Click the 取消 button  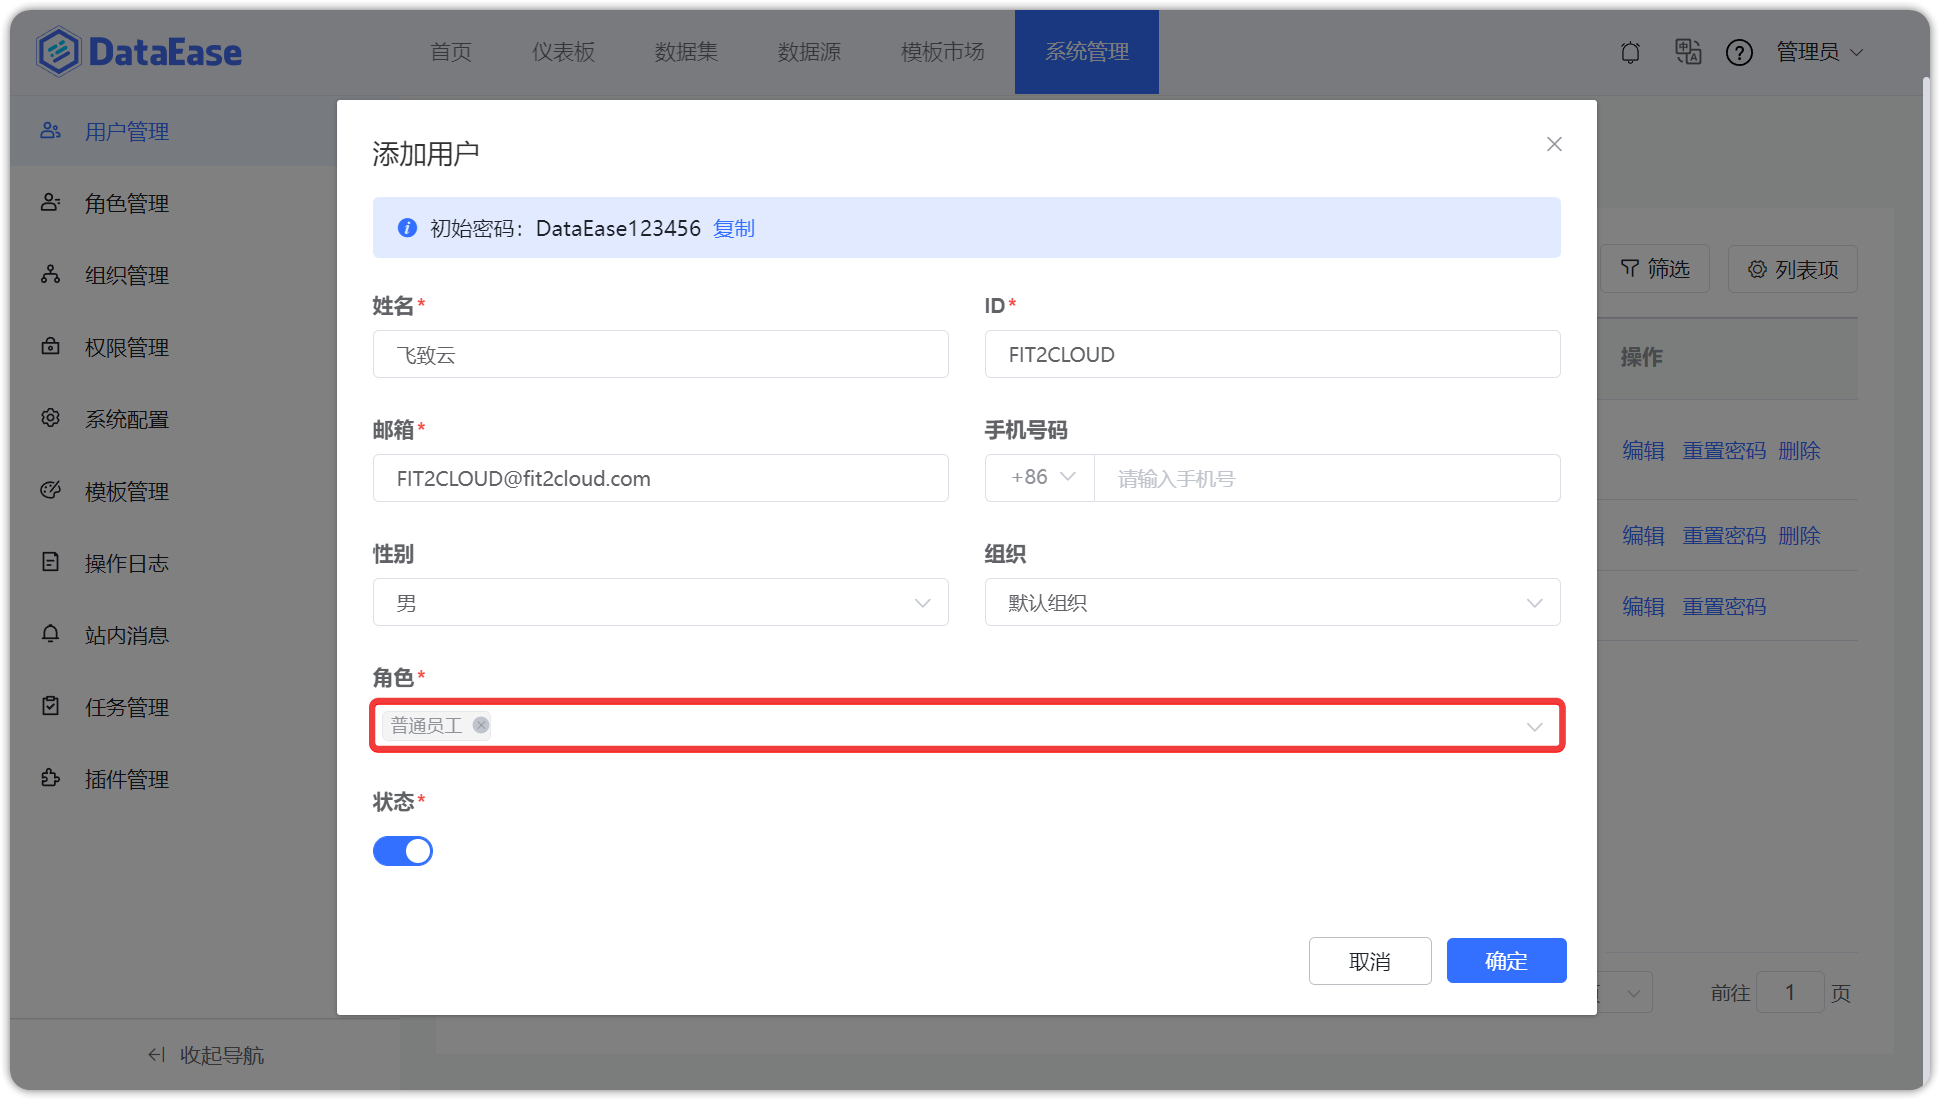point(1370,961)
